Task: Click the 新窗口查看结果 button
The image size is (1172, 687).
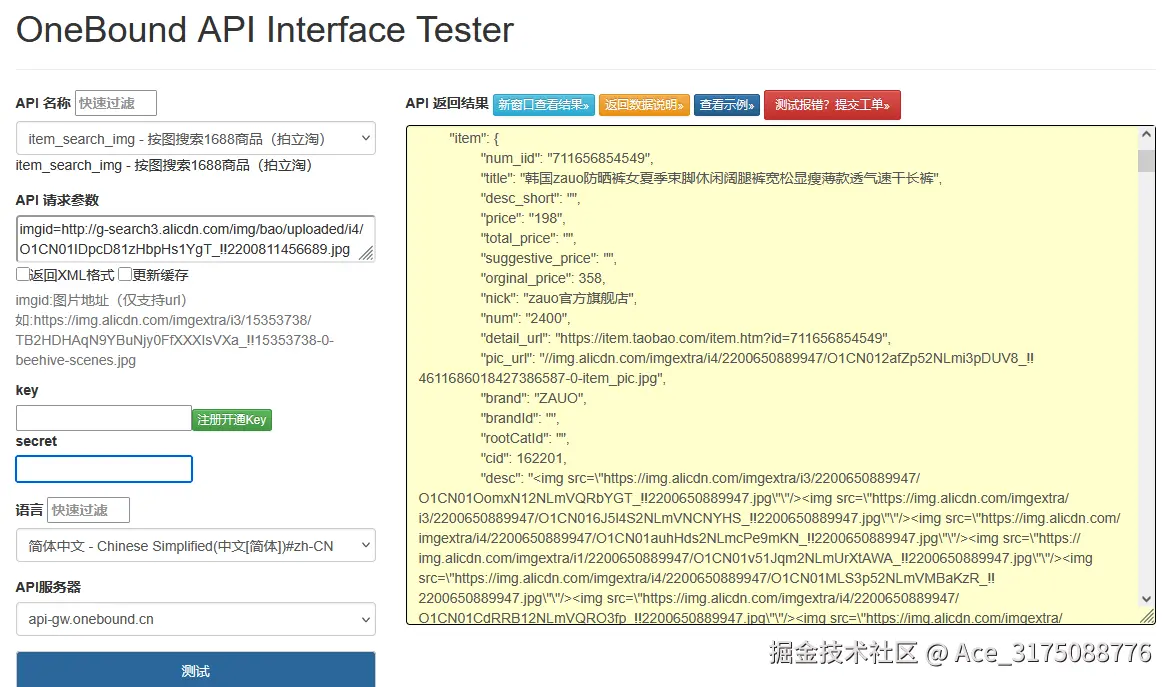Action: click(543, 105)
